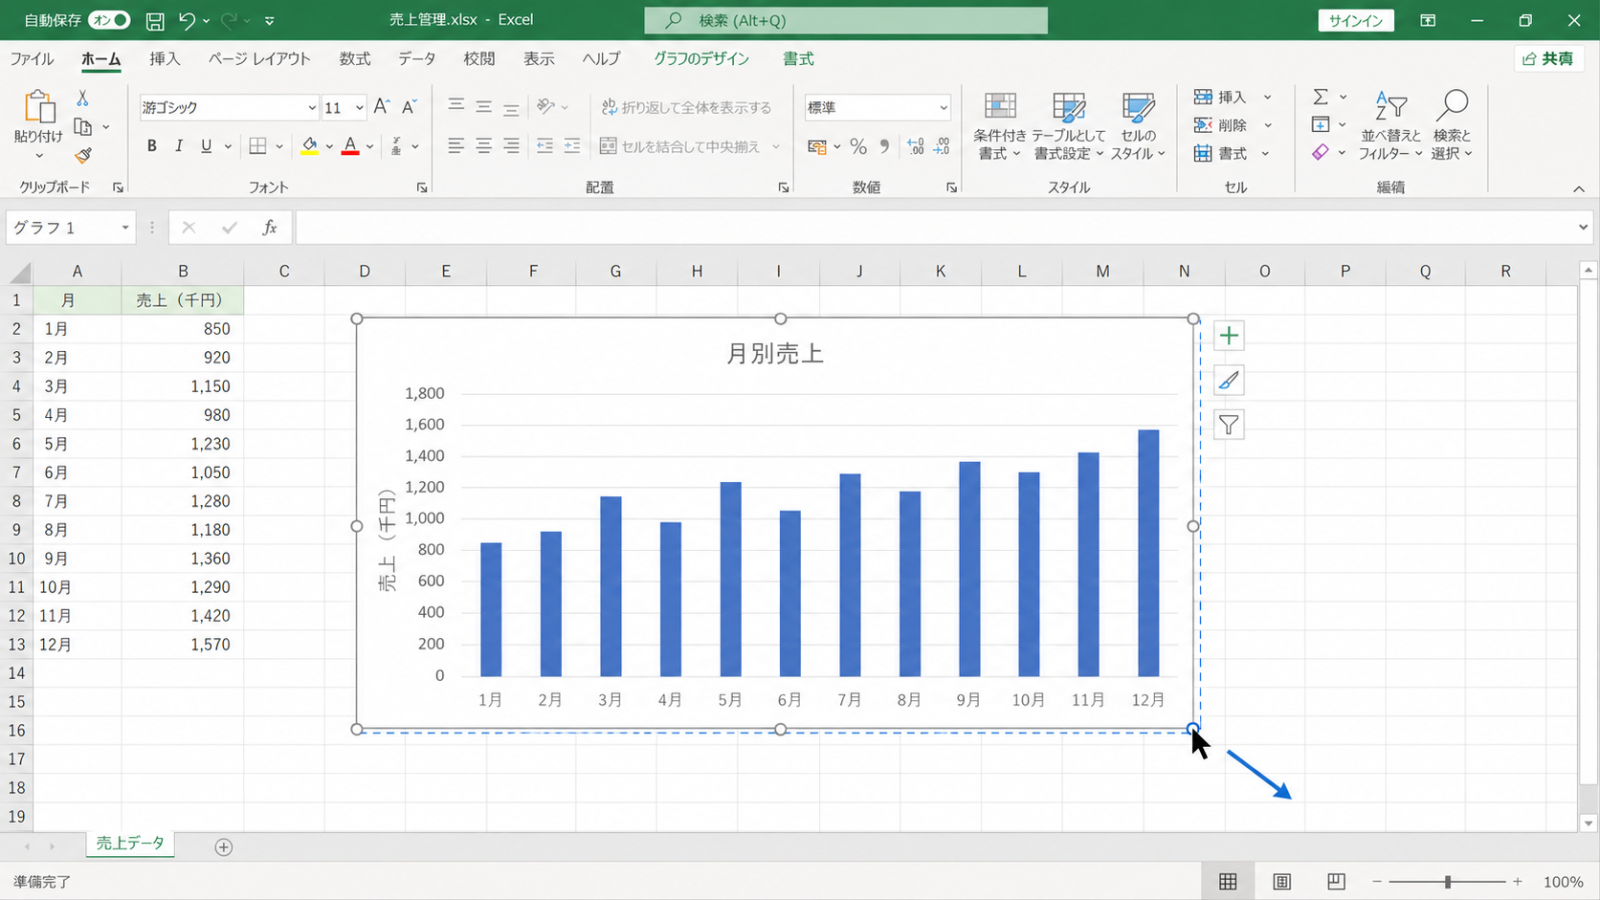Screen dimensions: 1600x900
Task: Toggle bold formatting
Action: 152,146
